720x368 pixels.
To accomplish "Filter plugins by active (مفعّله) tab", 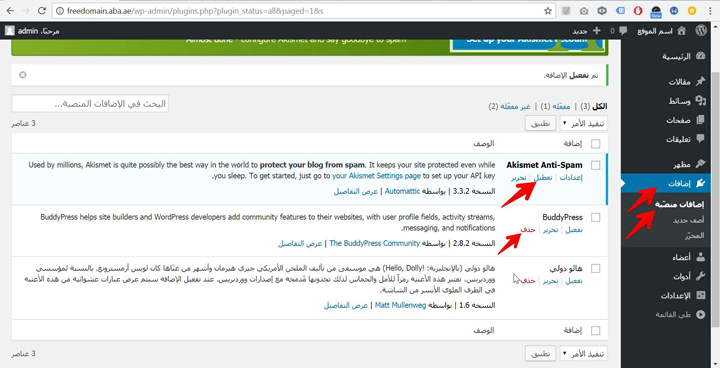I will tap(561, 107).
